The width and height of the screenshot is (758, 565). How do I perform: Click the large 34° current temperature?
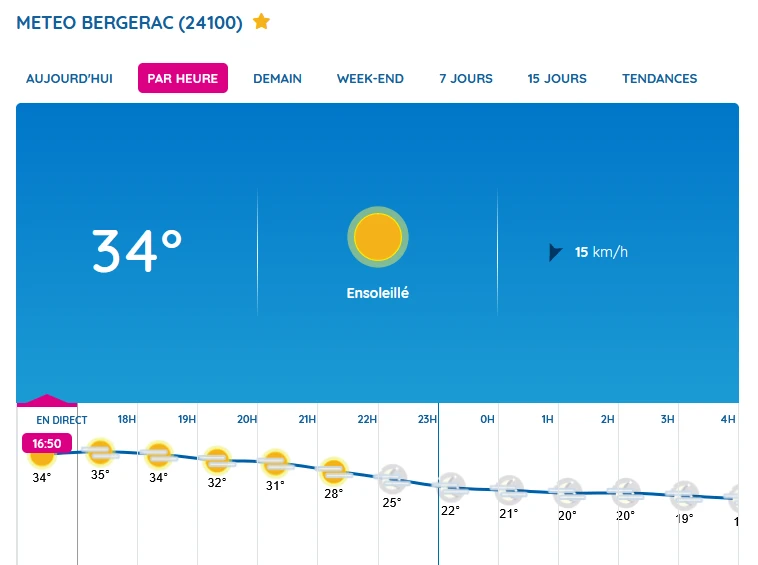(x=137, y=251)
